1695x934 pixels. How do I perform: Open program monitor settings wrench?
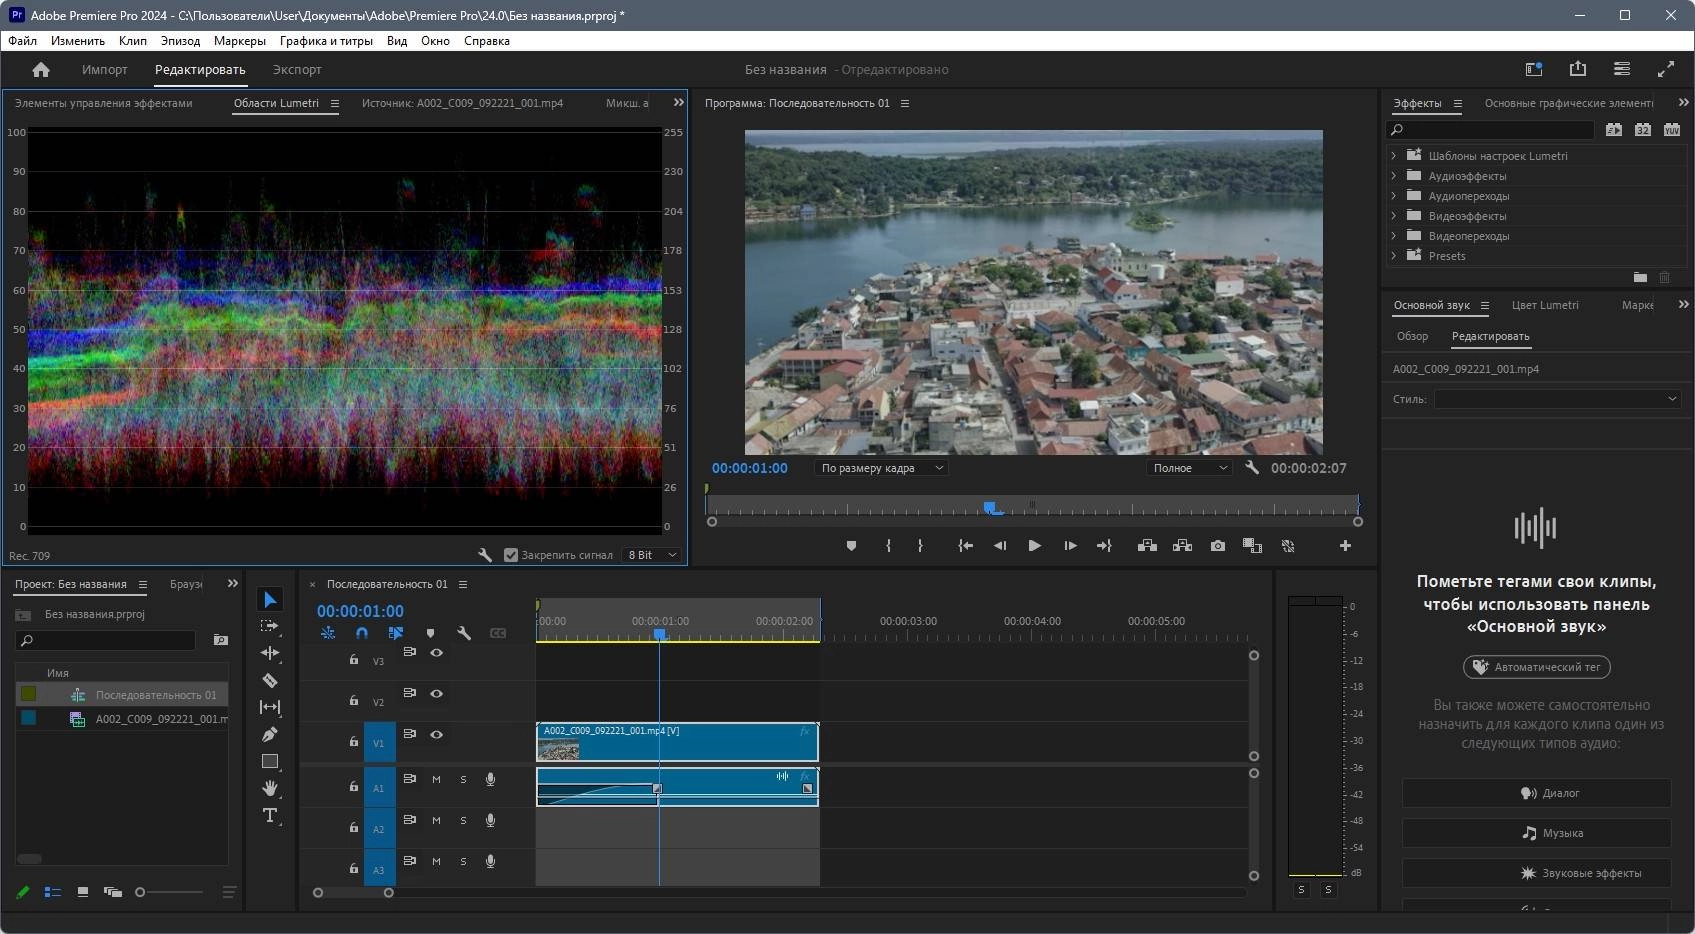(1251, 467)
